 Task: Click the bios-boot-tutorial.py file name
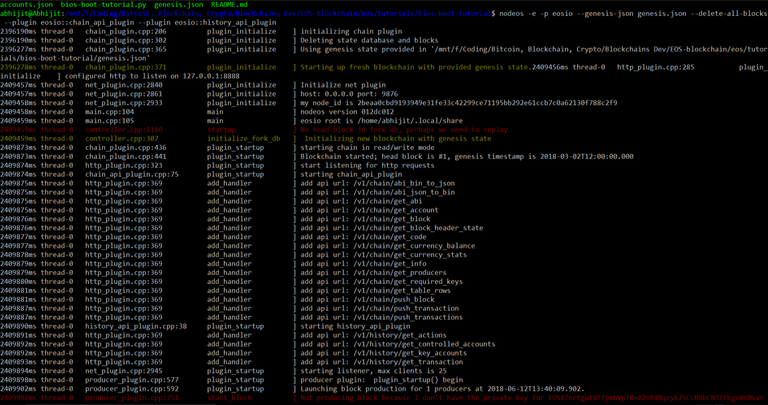point(103,4)
